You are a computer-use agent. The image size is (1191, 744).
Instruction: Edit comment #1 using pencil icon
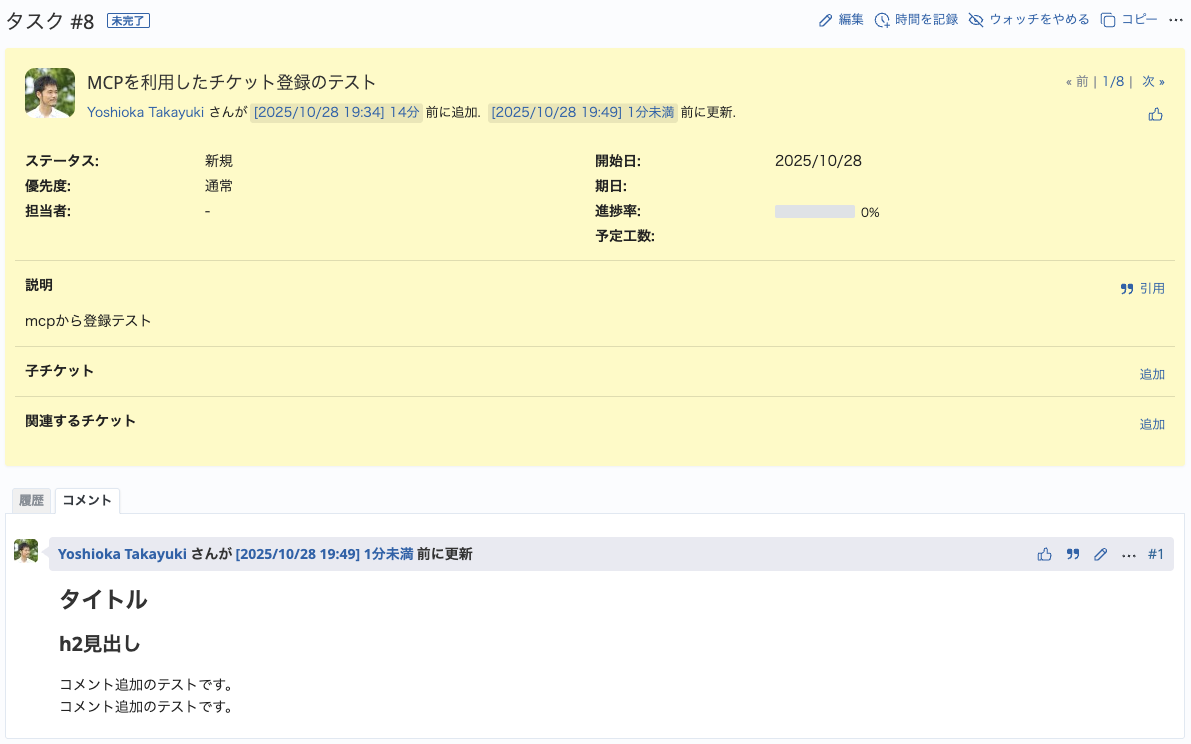point(1101,554)
